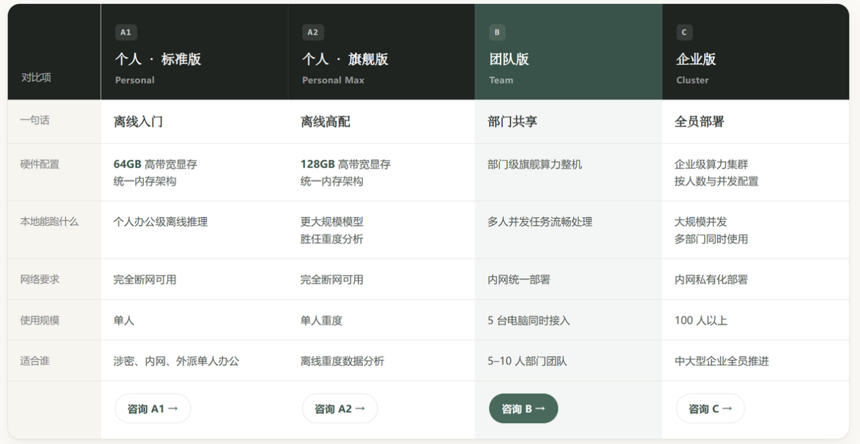Screen dimensions: 860x444
Task: Click the 内网私有化部署 cell
Action: point(711,280)
